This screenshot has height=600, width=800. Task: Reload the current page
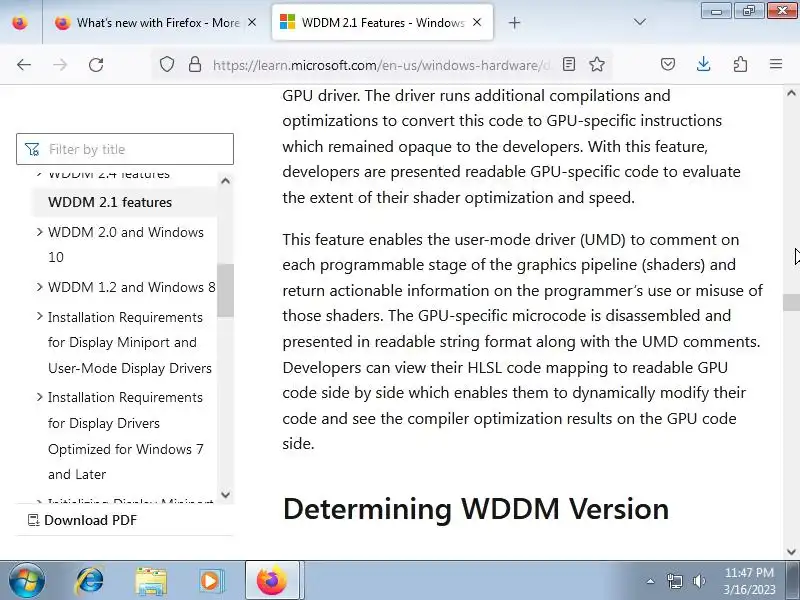96,65
